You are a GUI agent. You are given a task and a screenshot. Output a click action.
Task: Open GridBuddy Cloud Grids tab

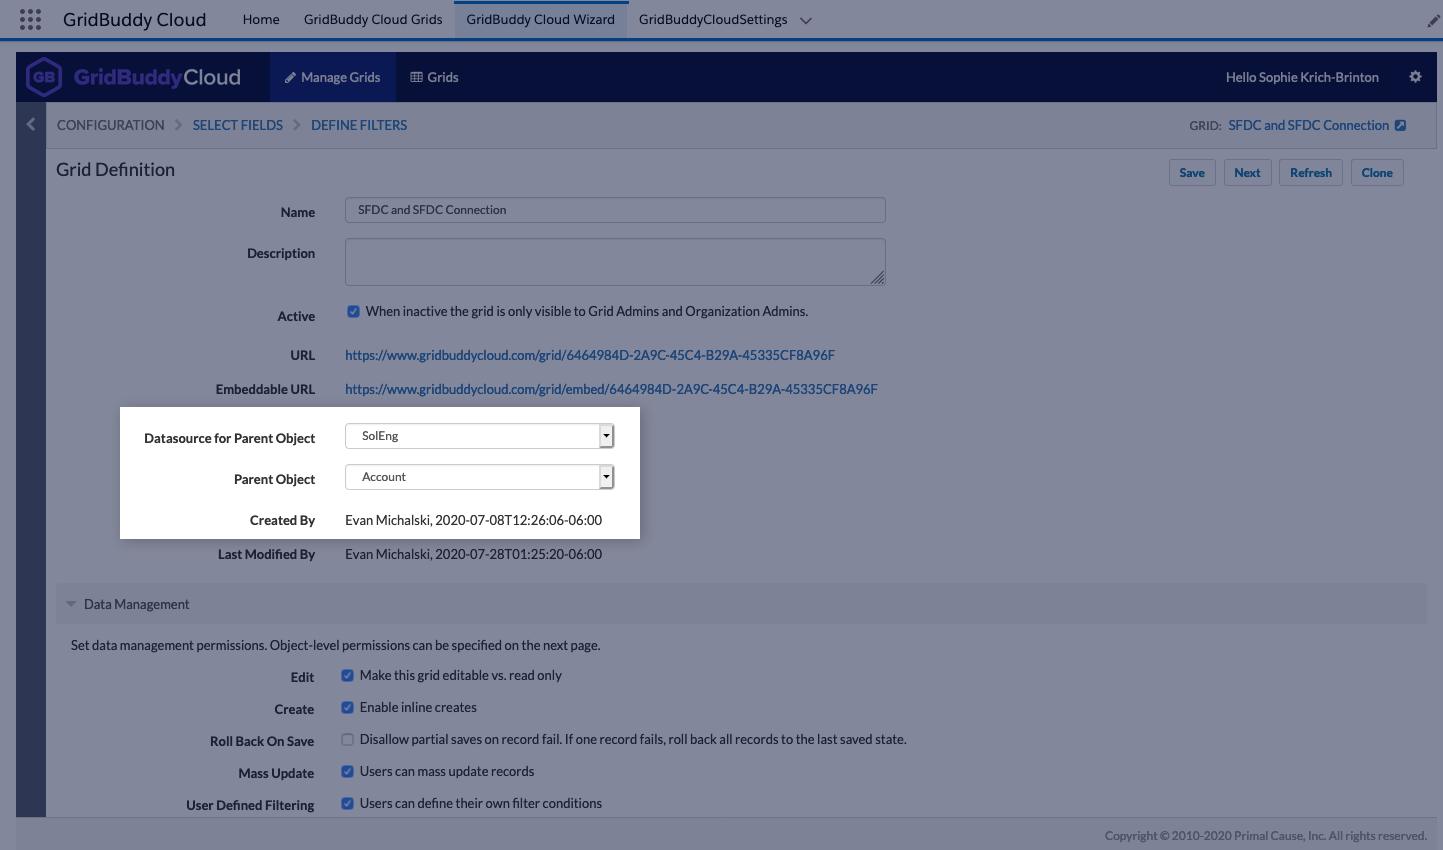click(373, 19)
